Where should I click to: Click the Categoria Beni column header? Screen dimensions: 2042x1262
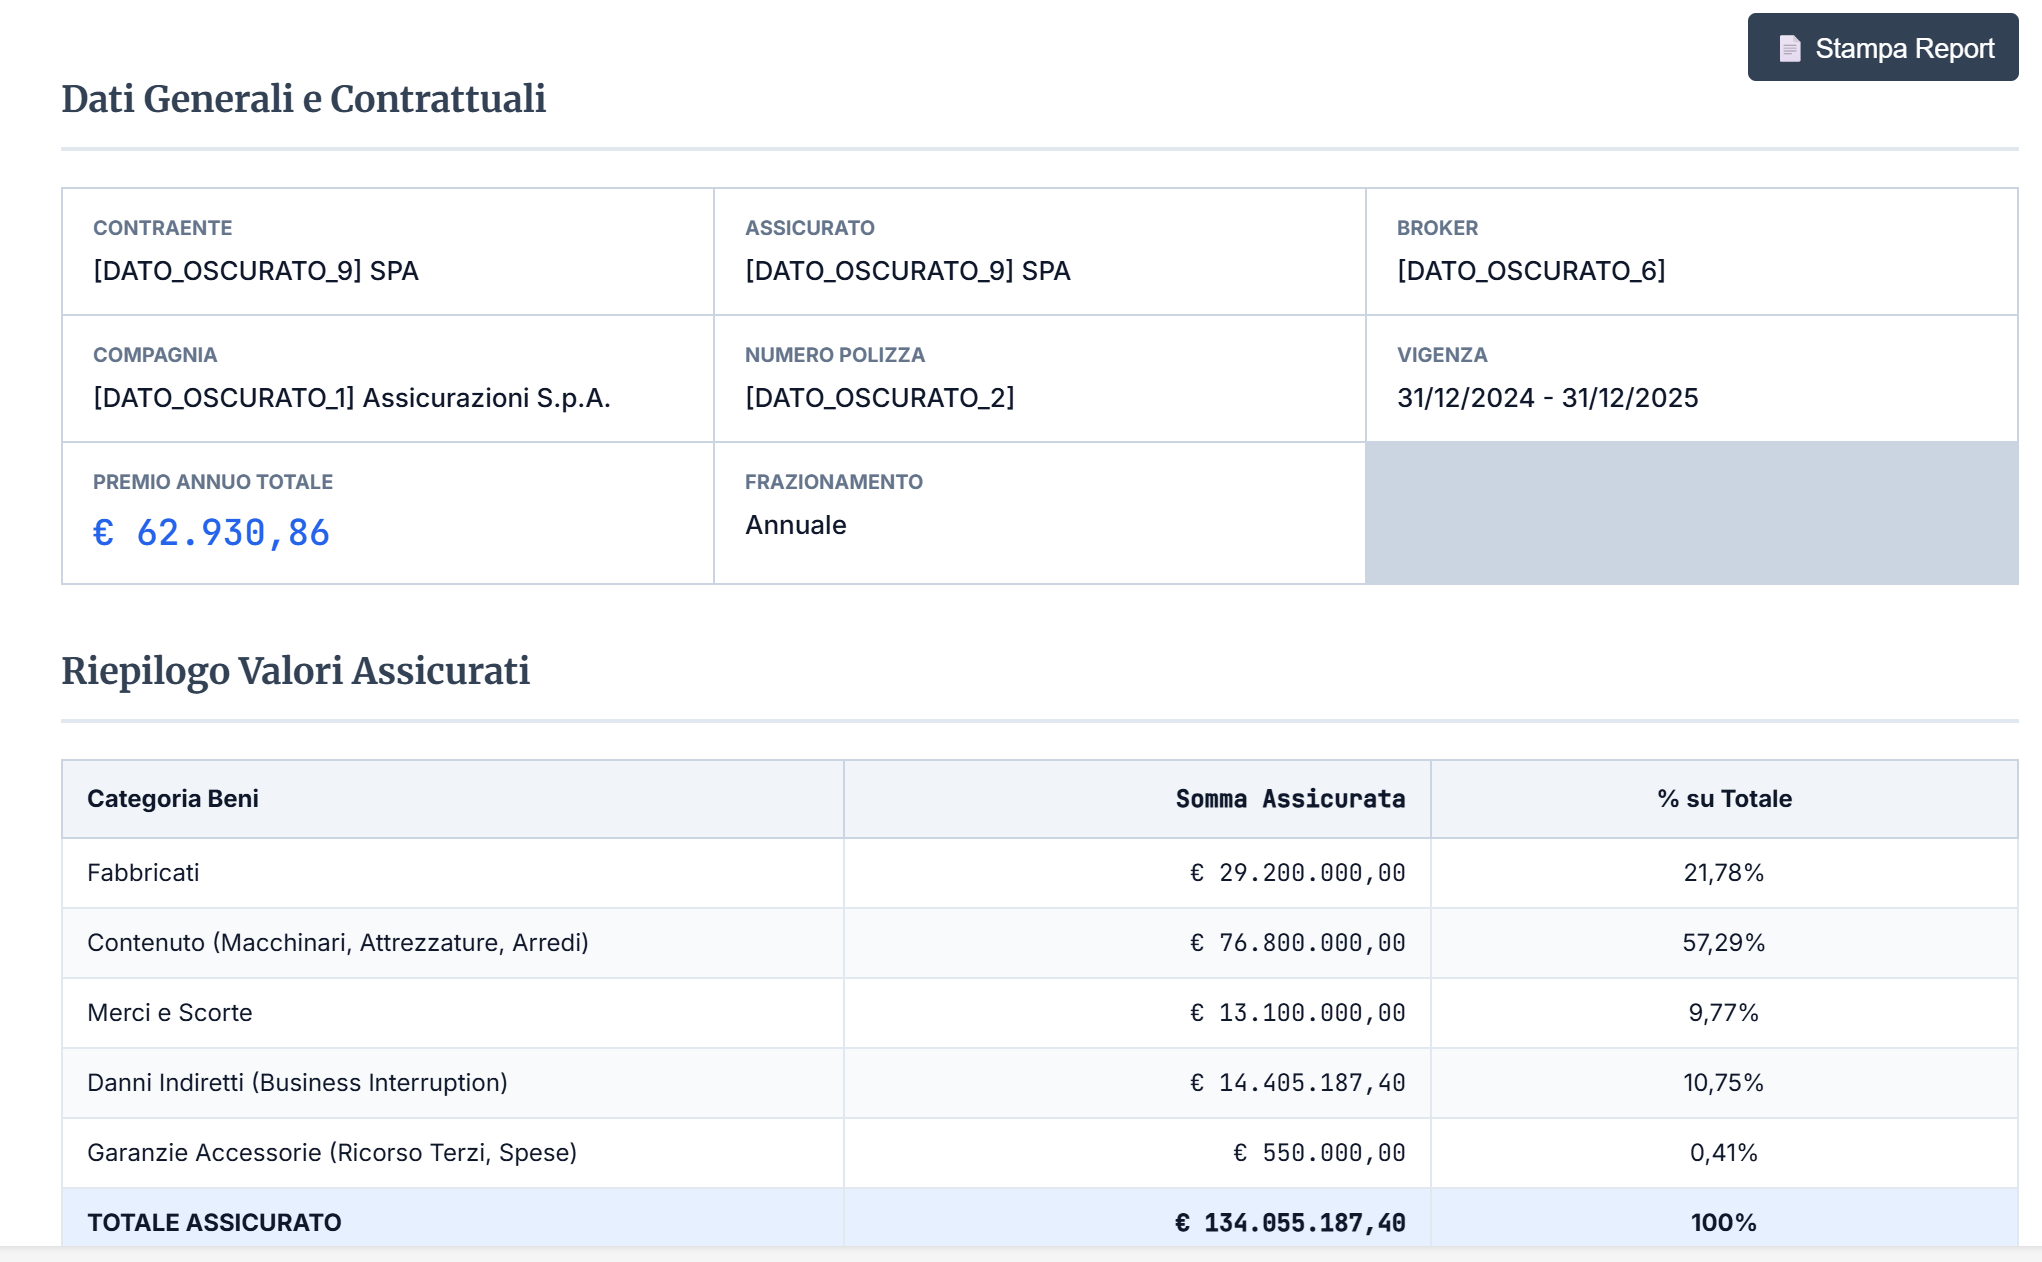click(173, 799)
